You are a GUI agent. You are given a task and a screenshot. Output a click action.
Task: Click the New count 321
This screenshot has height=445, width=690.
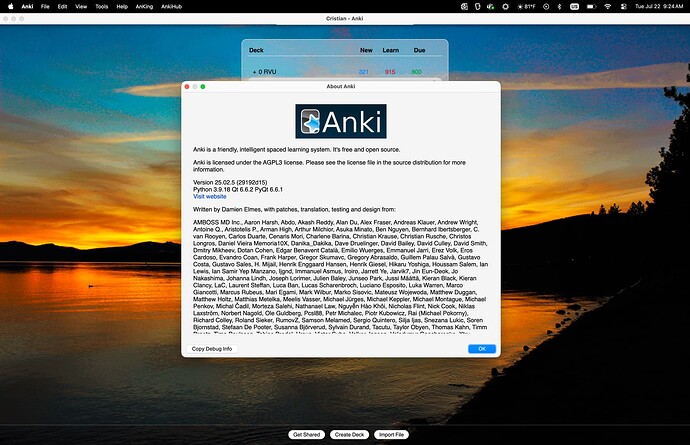click(363, 72)
